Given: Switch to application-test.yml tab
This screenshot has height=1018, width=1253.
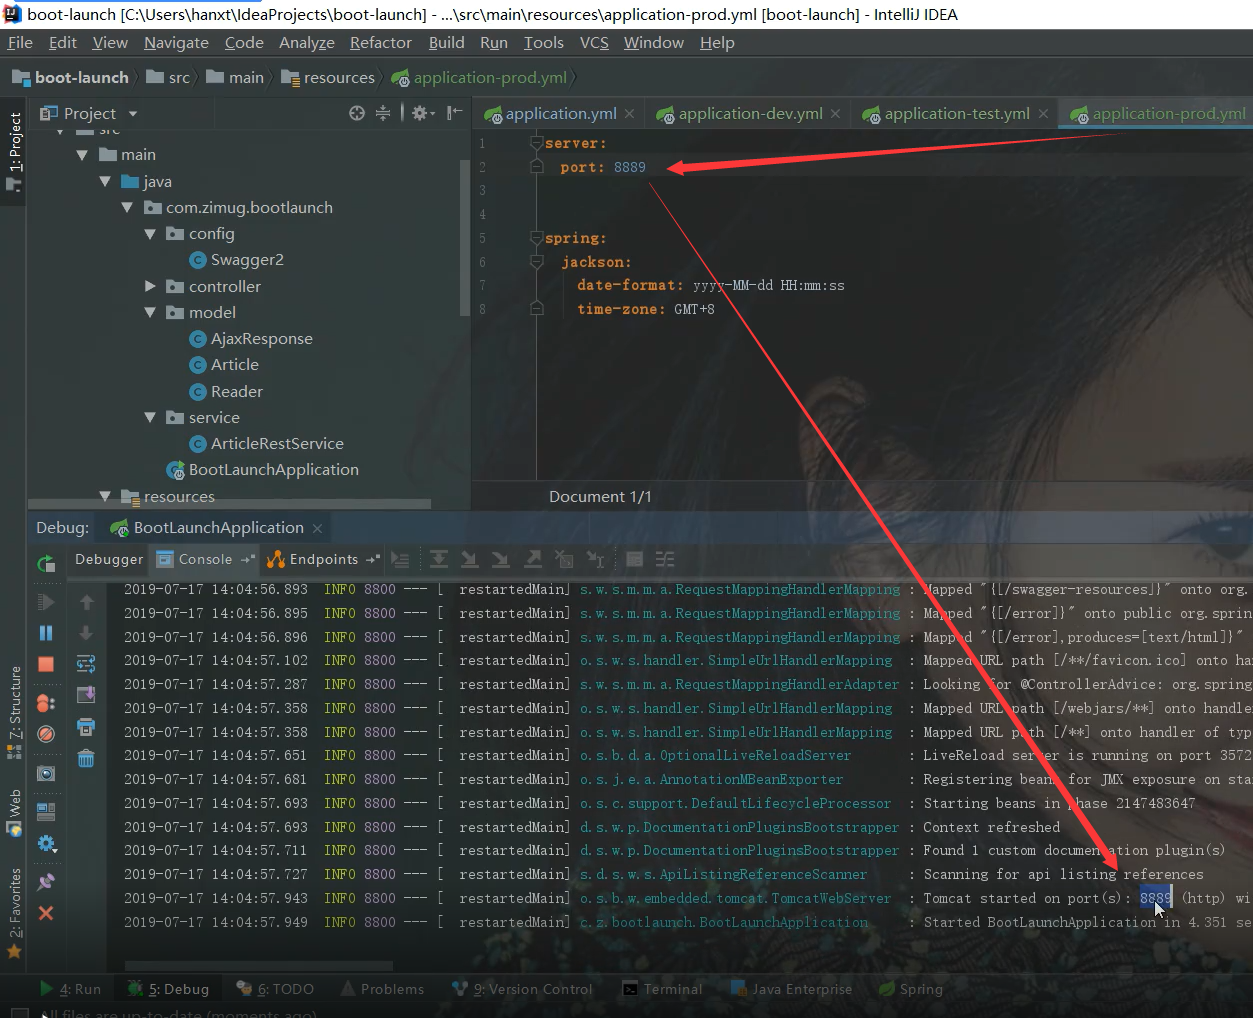Looking at the screenshot, I should pyautogui.click(x=956, y=114).
